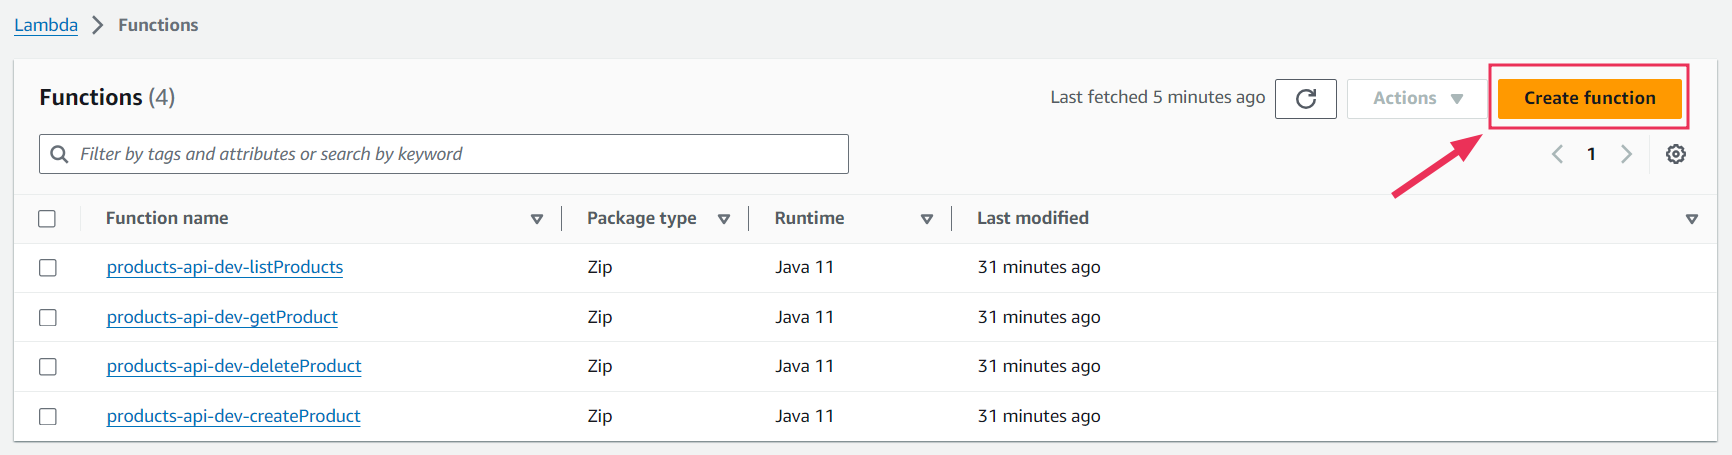Select the products-api-dev-createProduct checkbox
Viewport: 1732px width, 455px height.
(47, 416)
